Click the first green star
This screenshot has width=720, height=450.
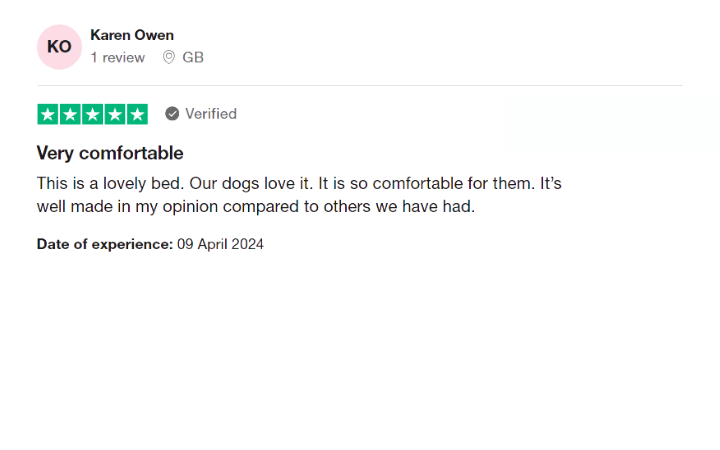(x=48, y=114)
